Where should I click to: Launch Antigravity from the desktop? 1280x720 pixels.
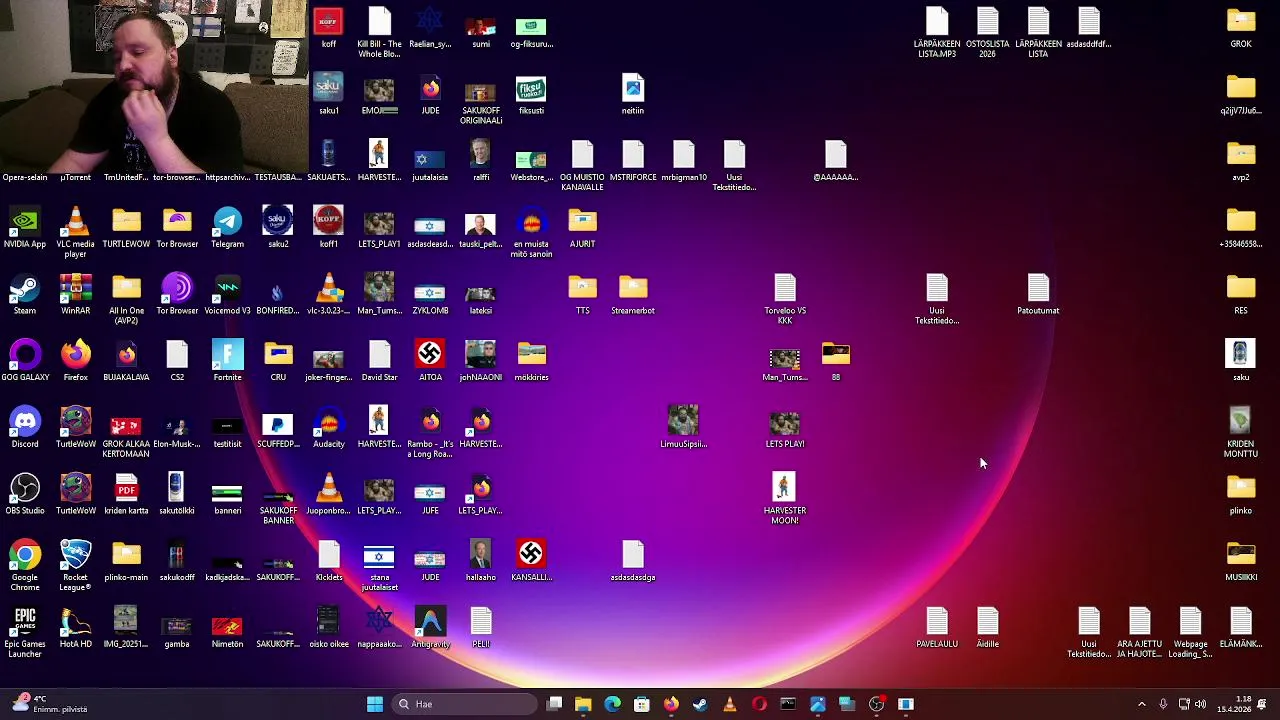(x=430, y=628)
